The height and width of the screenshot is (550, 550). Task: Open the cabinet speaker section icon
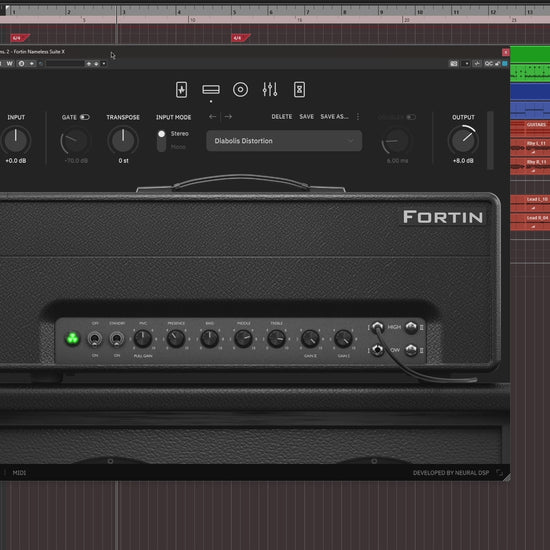(240, 89)
